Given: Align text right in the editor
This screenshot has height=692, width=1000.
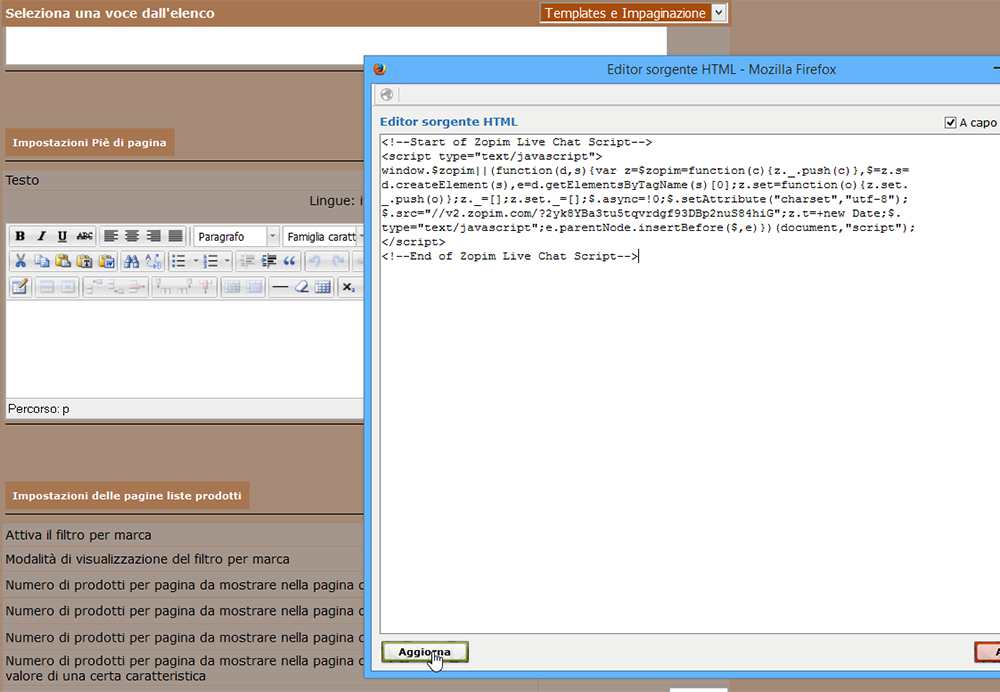Looking at the screenshot, I should [154, 237].
